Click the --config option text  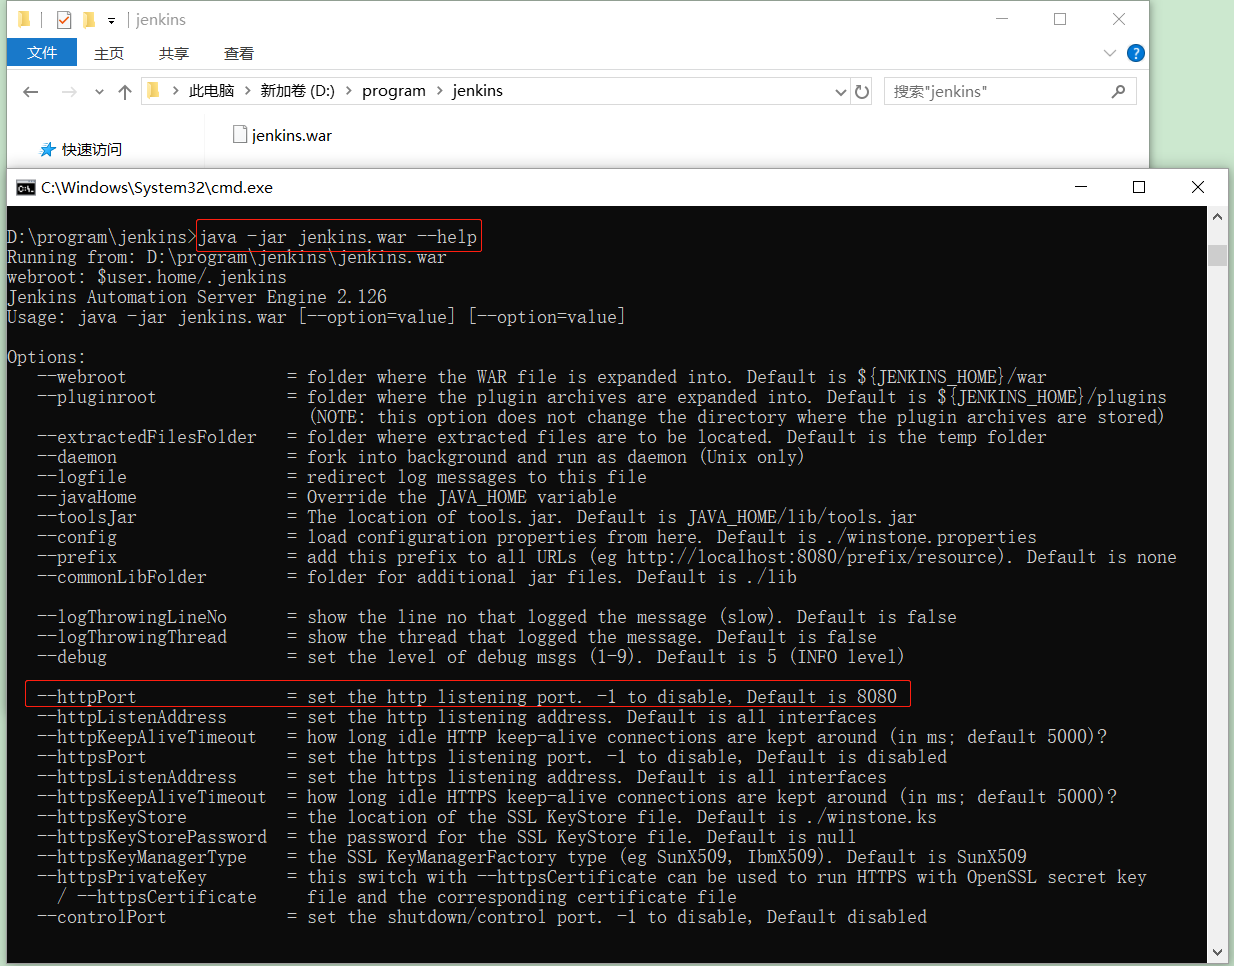[x=76, y=537]
